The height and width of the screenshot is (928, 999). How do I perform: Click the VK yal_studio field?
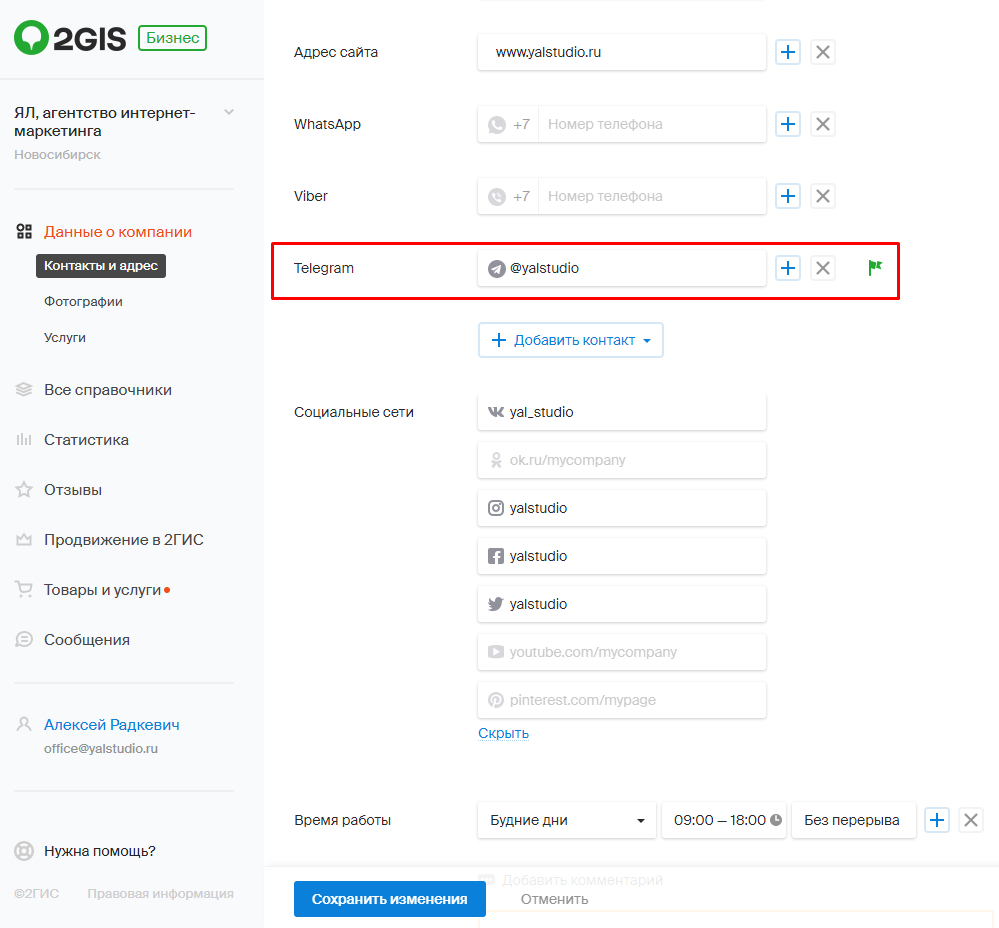pos(622,412)
